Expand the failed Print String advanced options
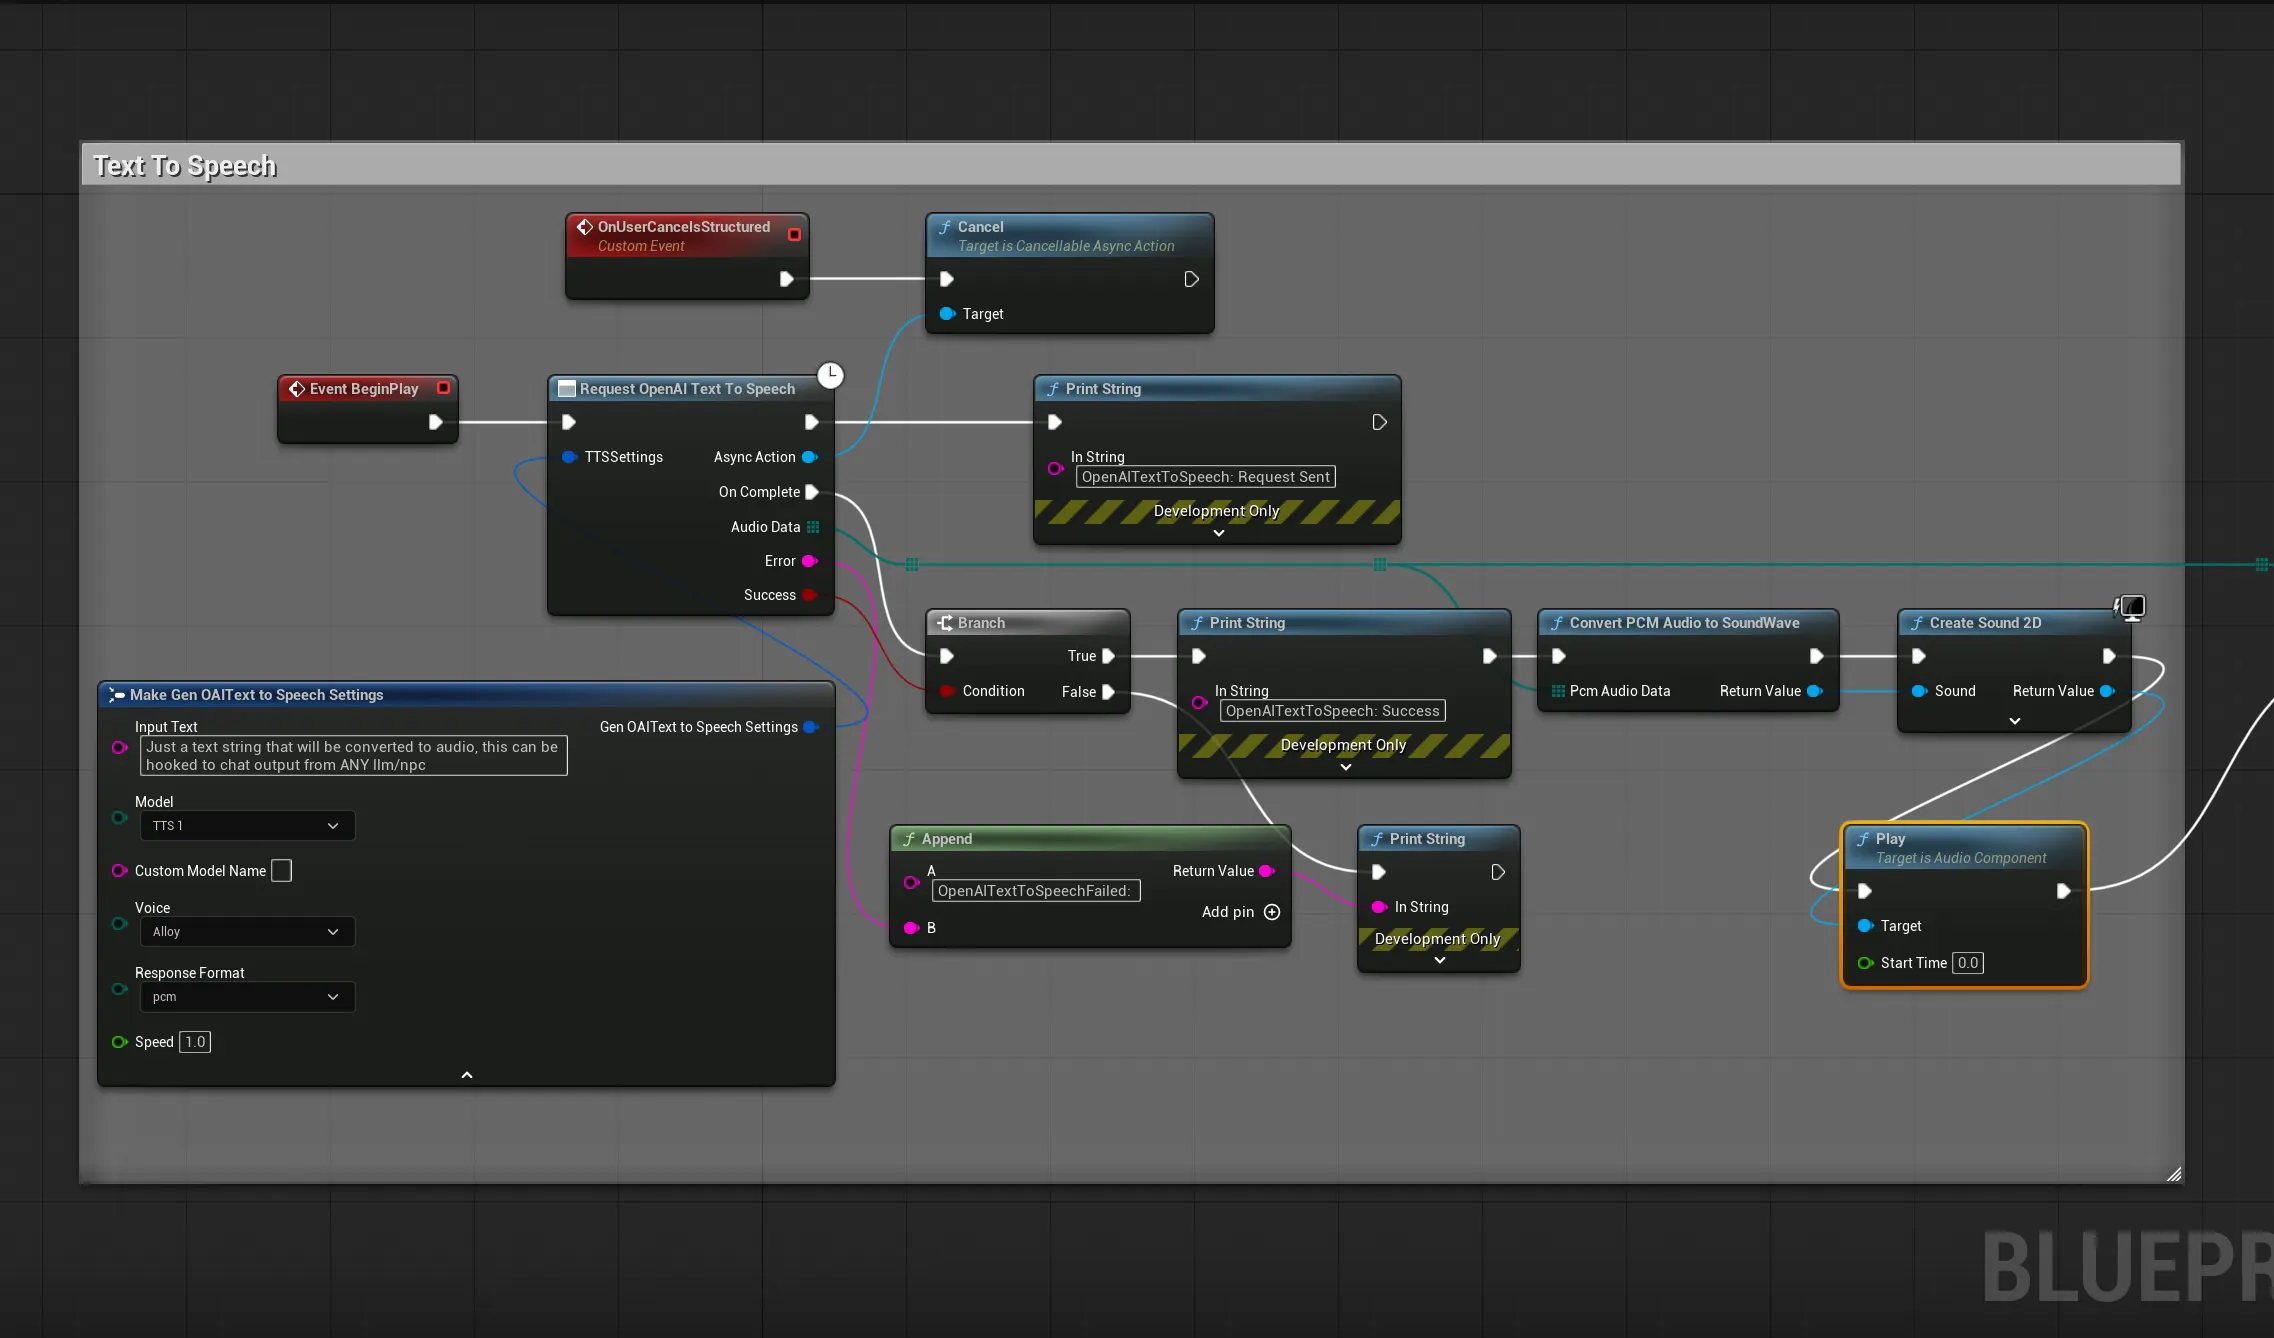Image resolution: width=2274 pixels, height=1338 pixels. pyautogui.click(x=1440, y=960)
